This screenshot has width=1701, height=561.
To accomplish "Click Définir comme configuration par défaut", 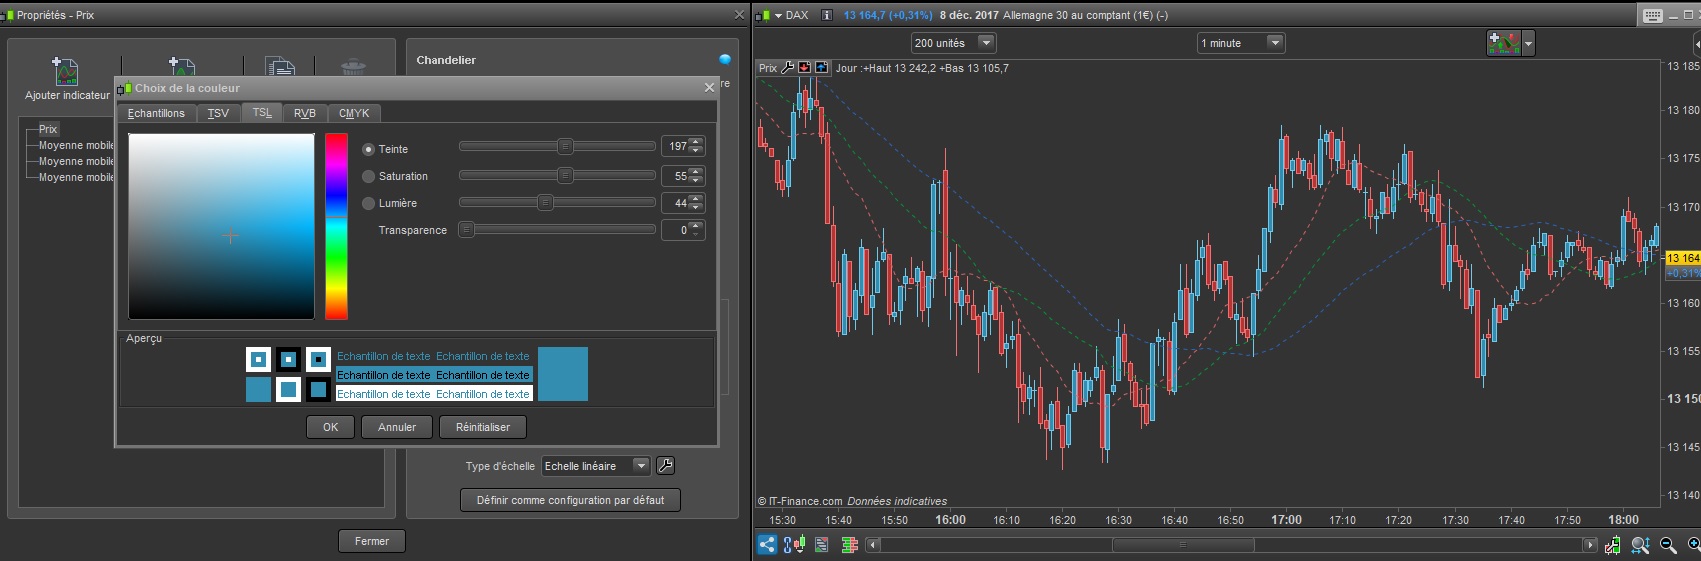I will click(x=570, y=500).
